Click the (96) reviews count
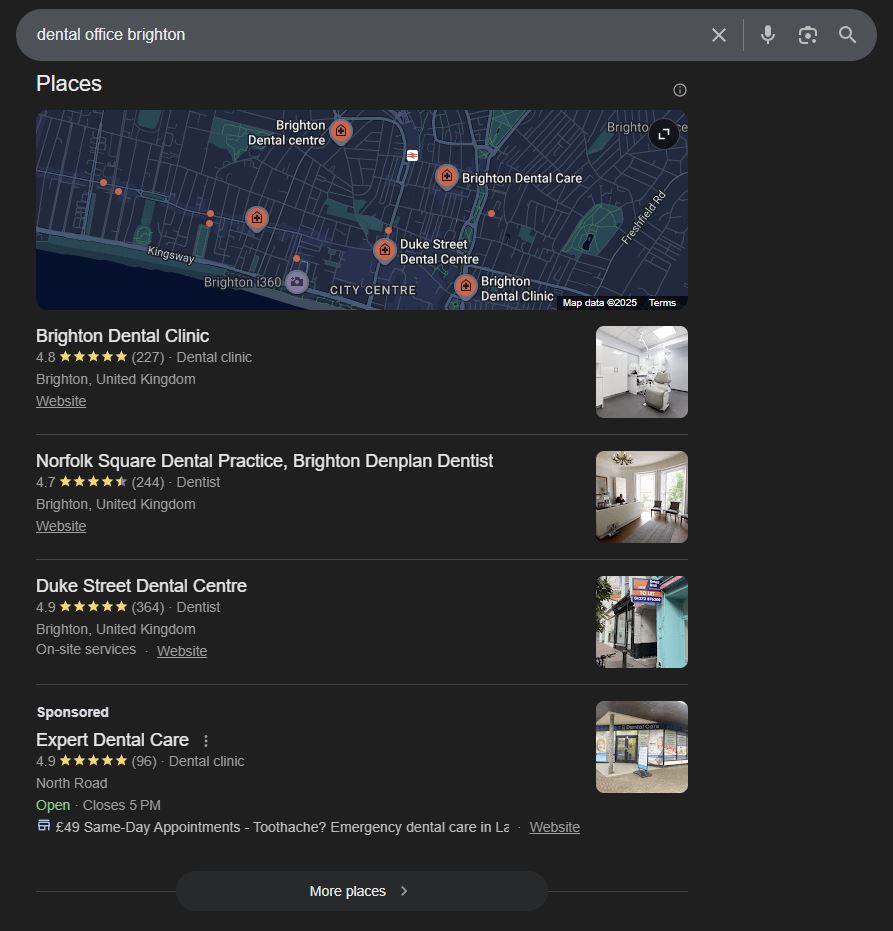This screenshot has height=931, width=893. [x=144, y=761]
